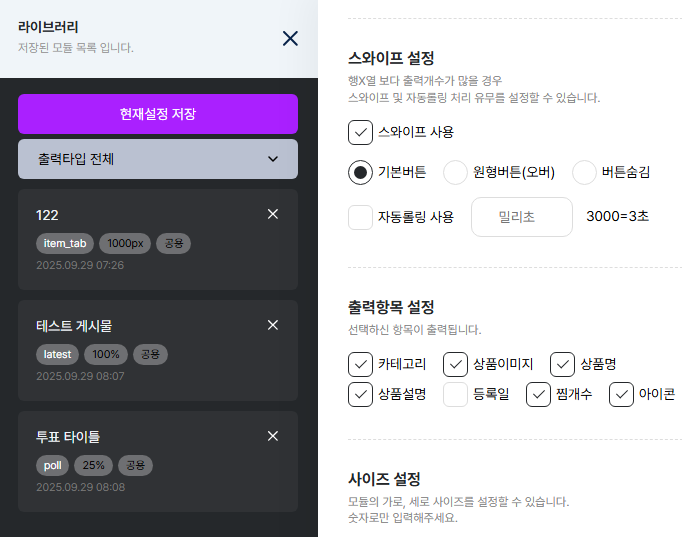Open the 출력타입 전체 dropdown
Screen dimensions: 682x537
click(158, 159)
